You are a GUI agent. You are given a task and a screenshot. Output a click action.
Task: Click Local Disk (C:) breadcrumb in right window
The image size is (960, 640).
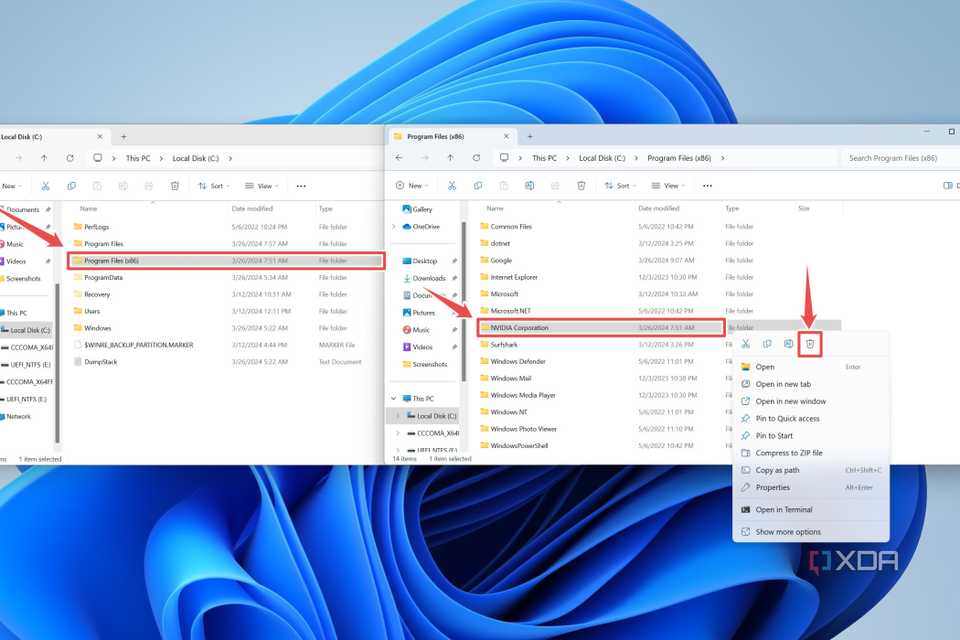602,158
